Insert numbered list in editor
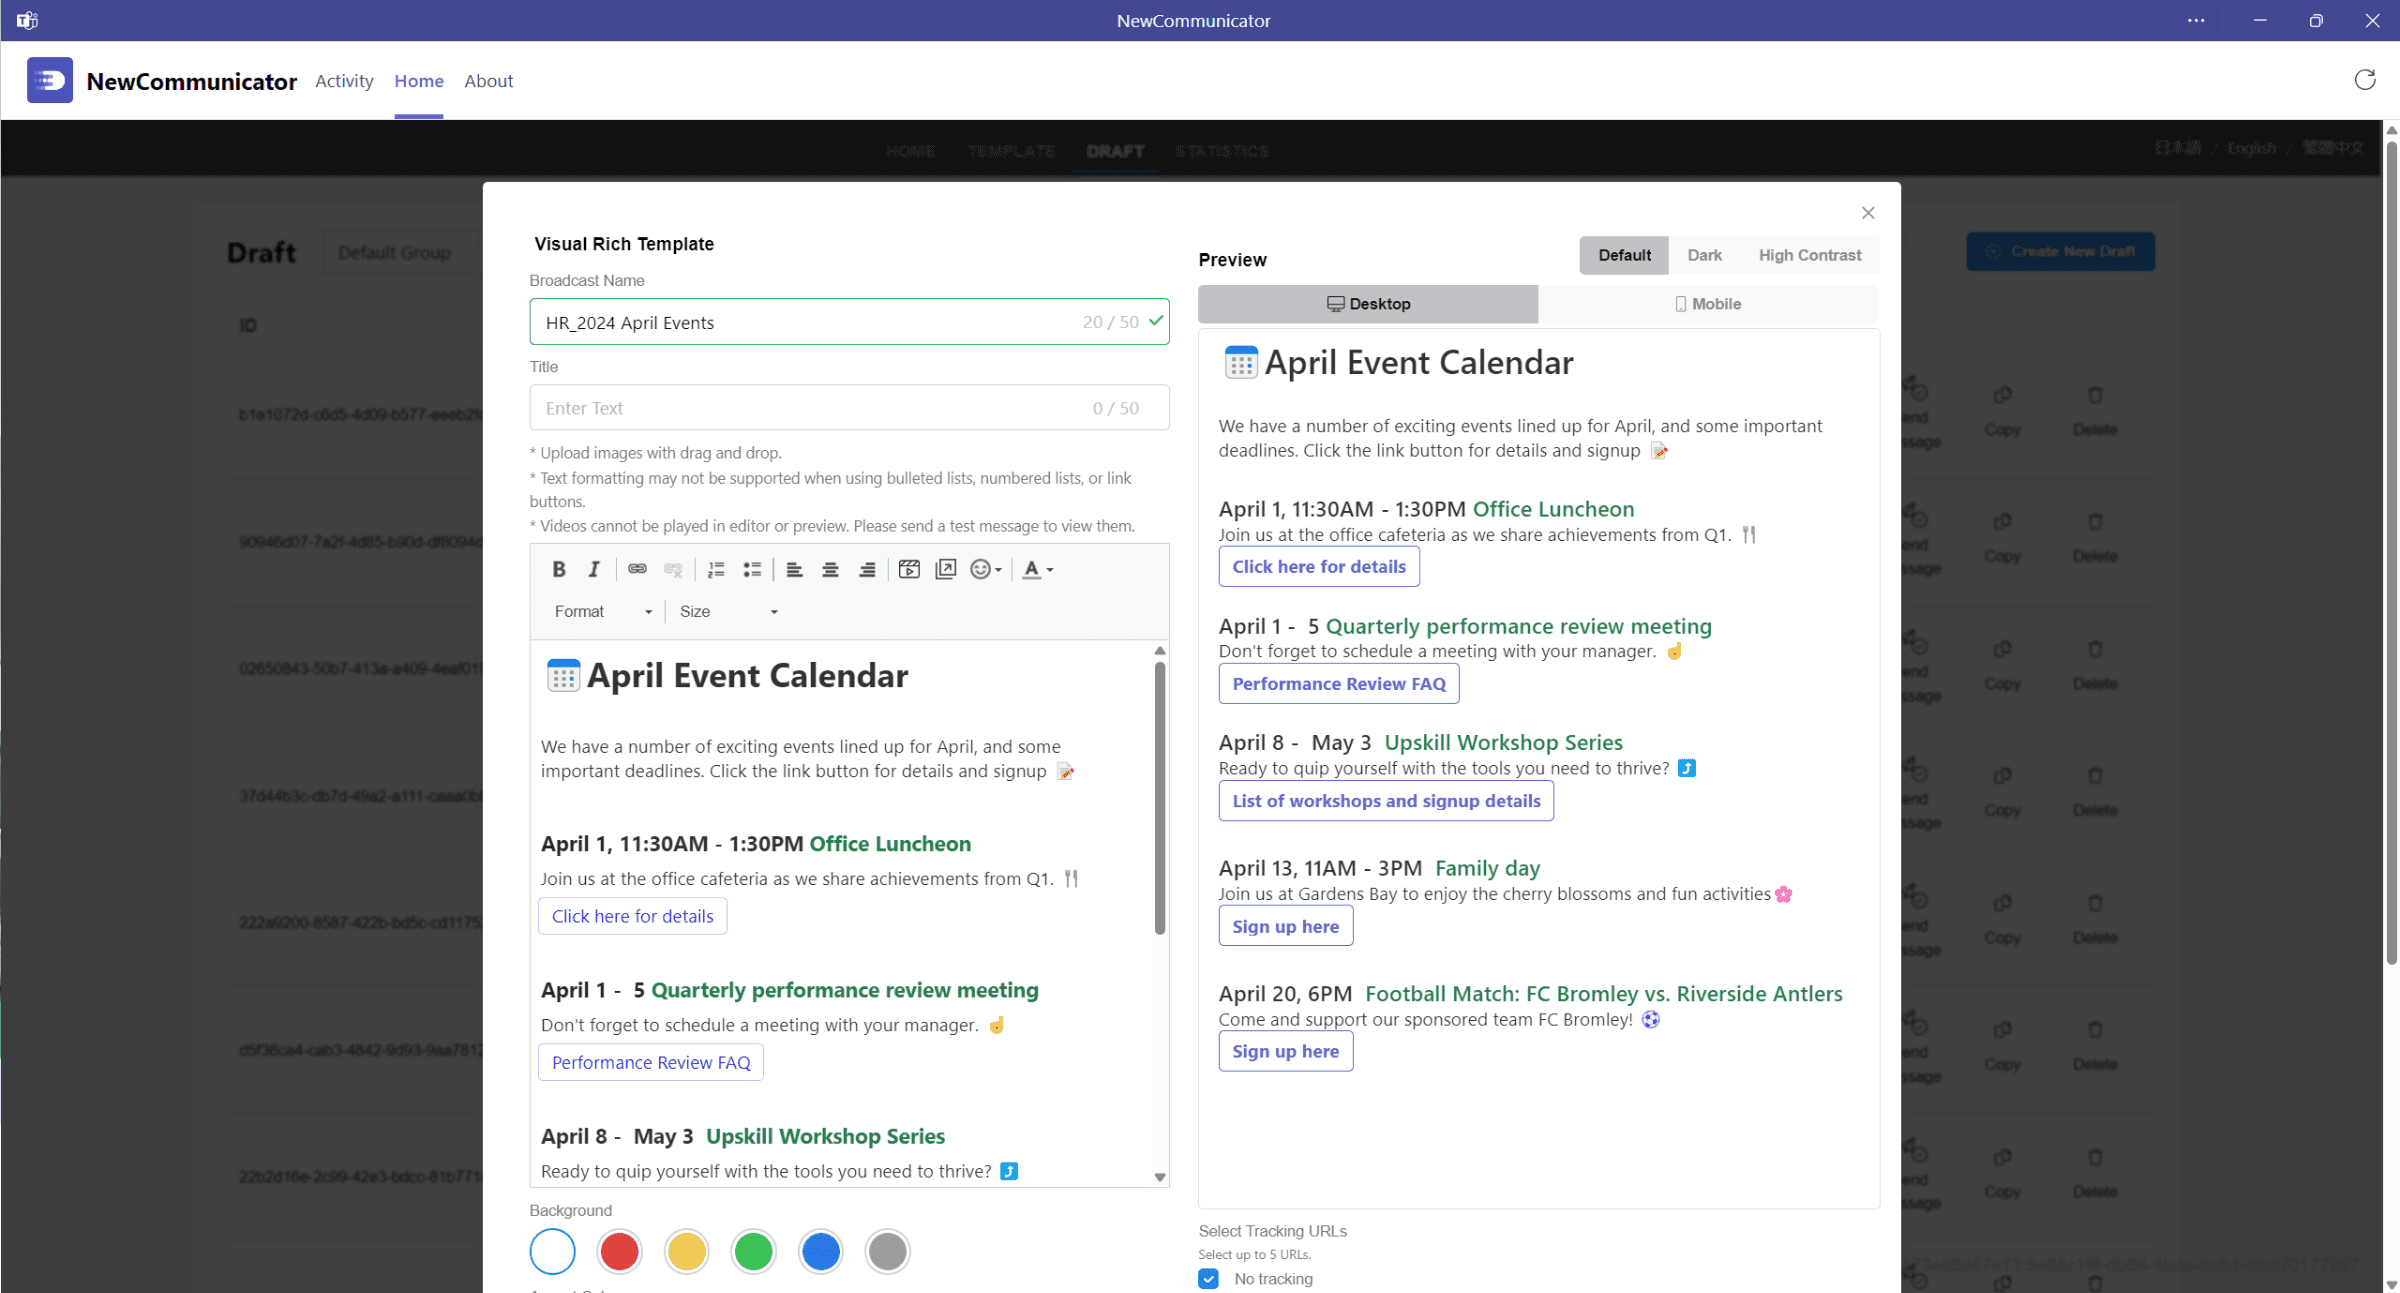Image resolution: width=2400 pixels, height=1293 pixels. point(716,569)
